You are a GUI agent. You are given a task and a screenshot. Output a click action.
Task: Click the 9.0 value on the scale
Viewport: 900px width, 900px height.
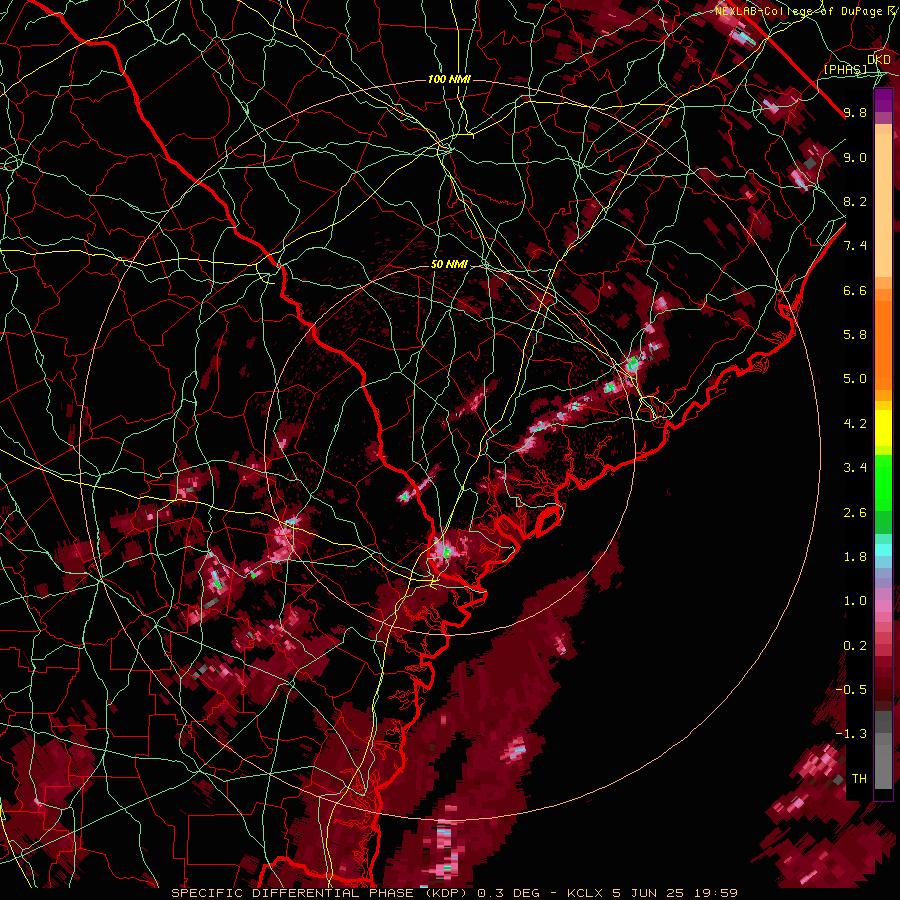(855, 157)
